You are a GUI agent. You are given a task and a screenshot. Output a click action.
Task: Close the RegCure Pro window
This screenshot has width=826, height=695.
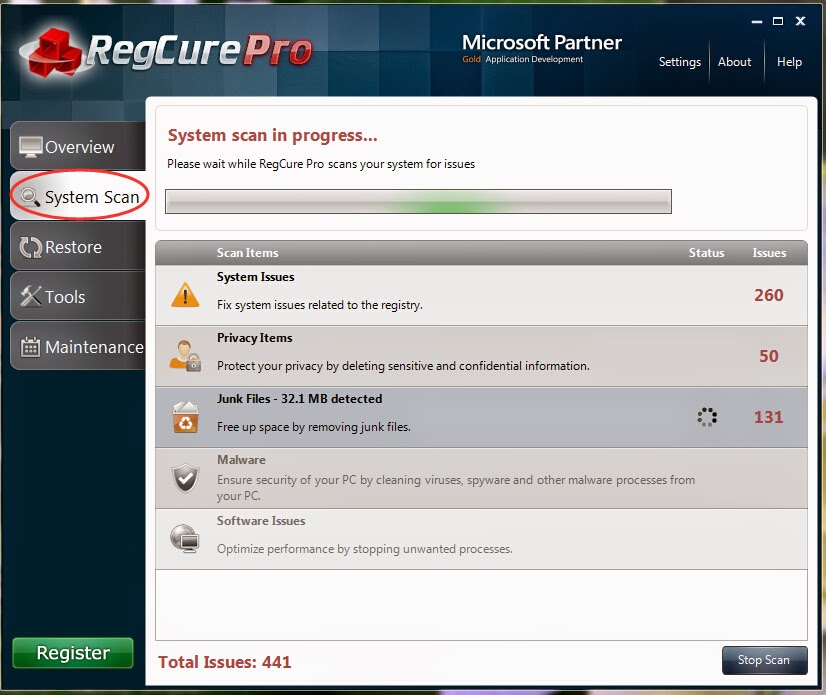pos(800,21)
